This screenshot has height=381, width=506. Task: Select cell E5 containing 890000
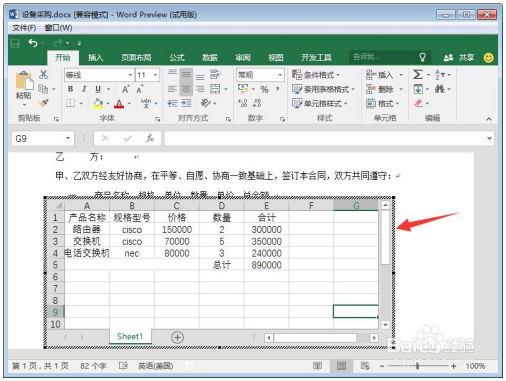266,265
